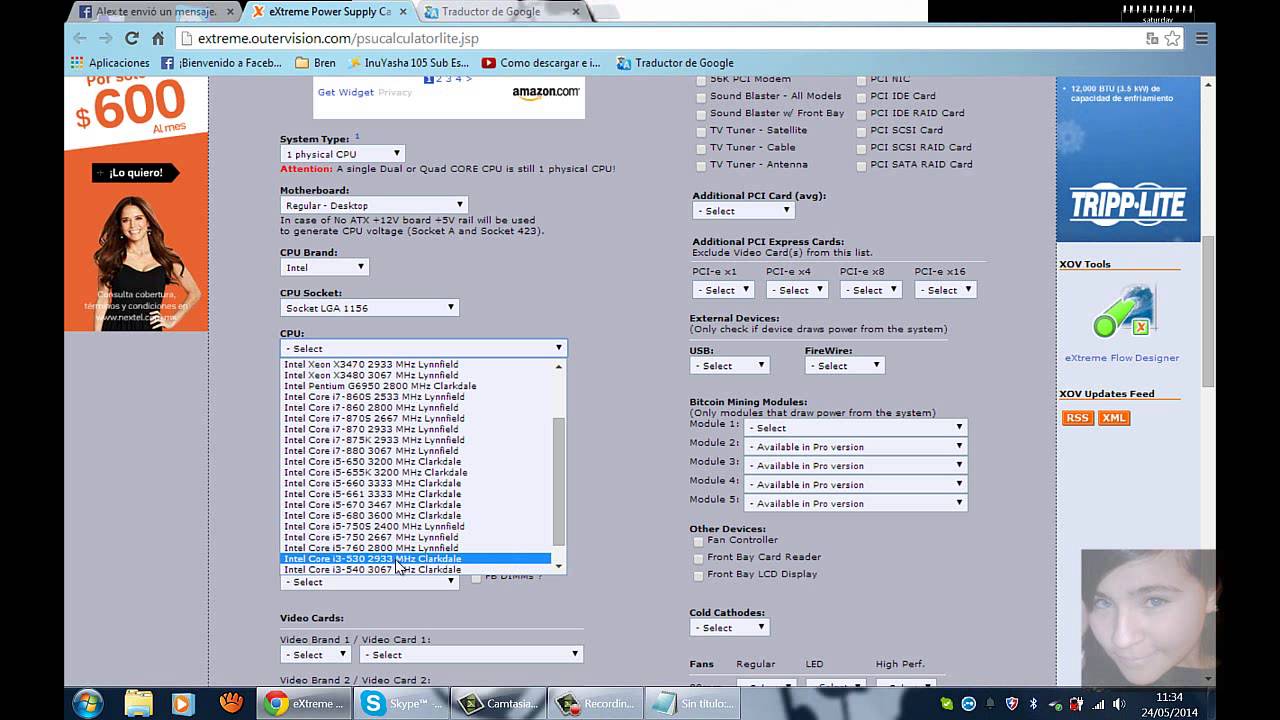Open the CPU Brand Intel dropdown
This screenshot has height=720, width=1280.
[x=324, y=267]
